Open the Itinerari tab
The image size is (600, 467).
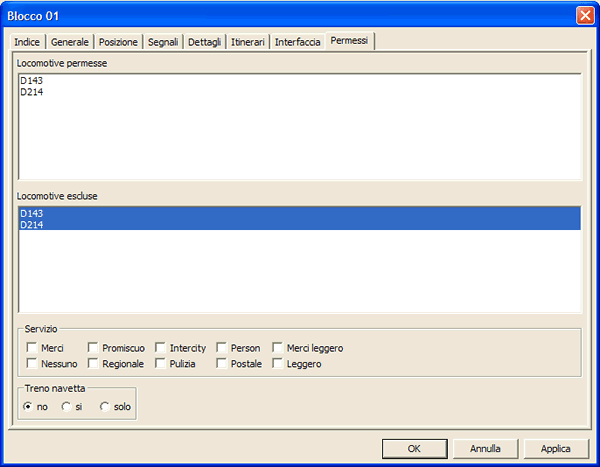pos(248,42)
